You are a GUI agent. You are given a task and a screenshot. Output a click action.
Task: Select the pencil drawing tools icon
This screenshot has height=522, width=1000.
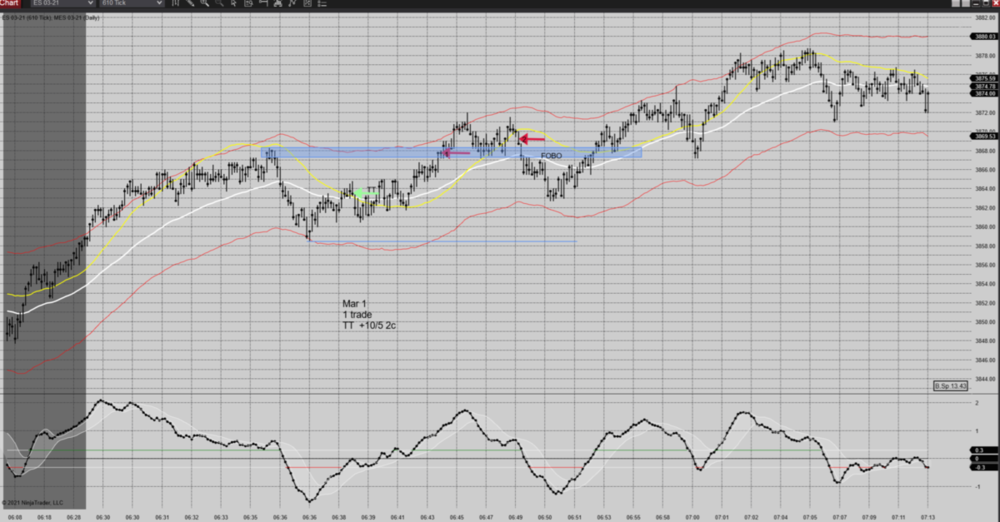(x=190, y=3)
